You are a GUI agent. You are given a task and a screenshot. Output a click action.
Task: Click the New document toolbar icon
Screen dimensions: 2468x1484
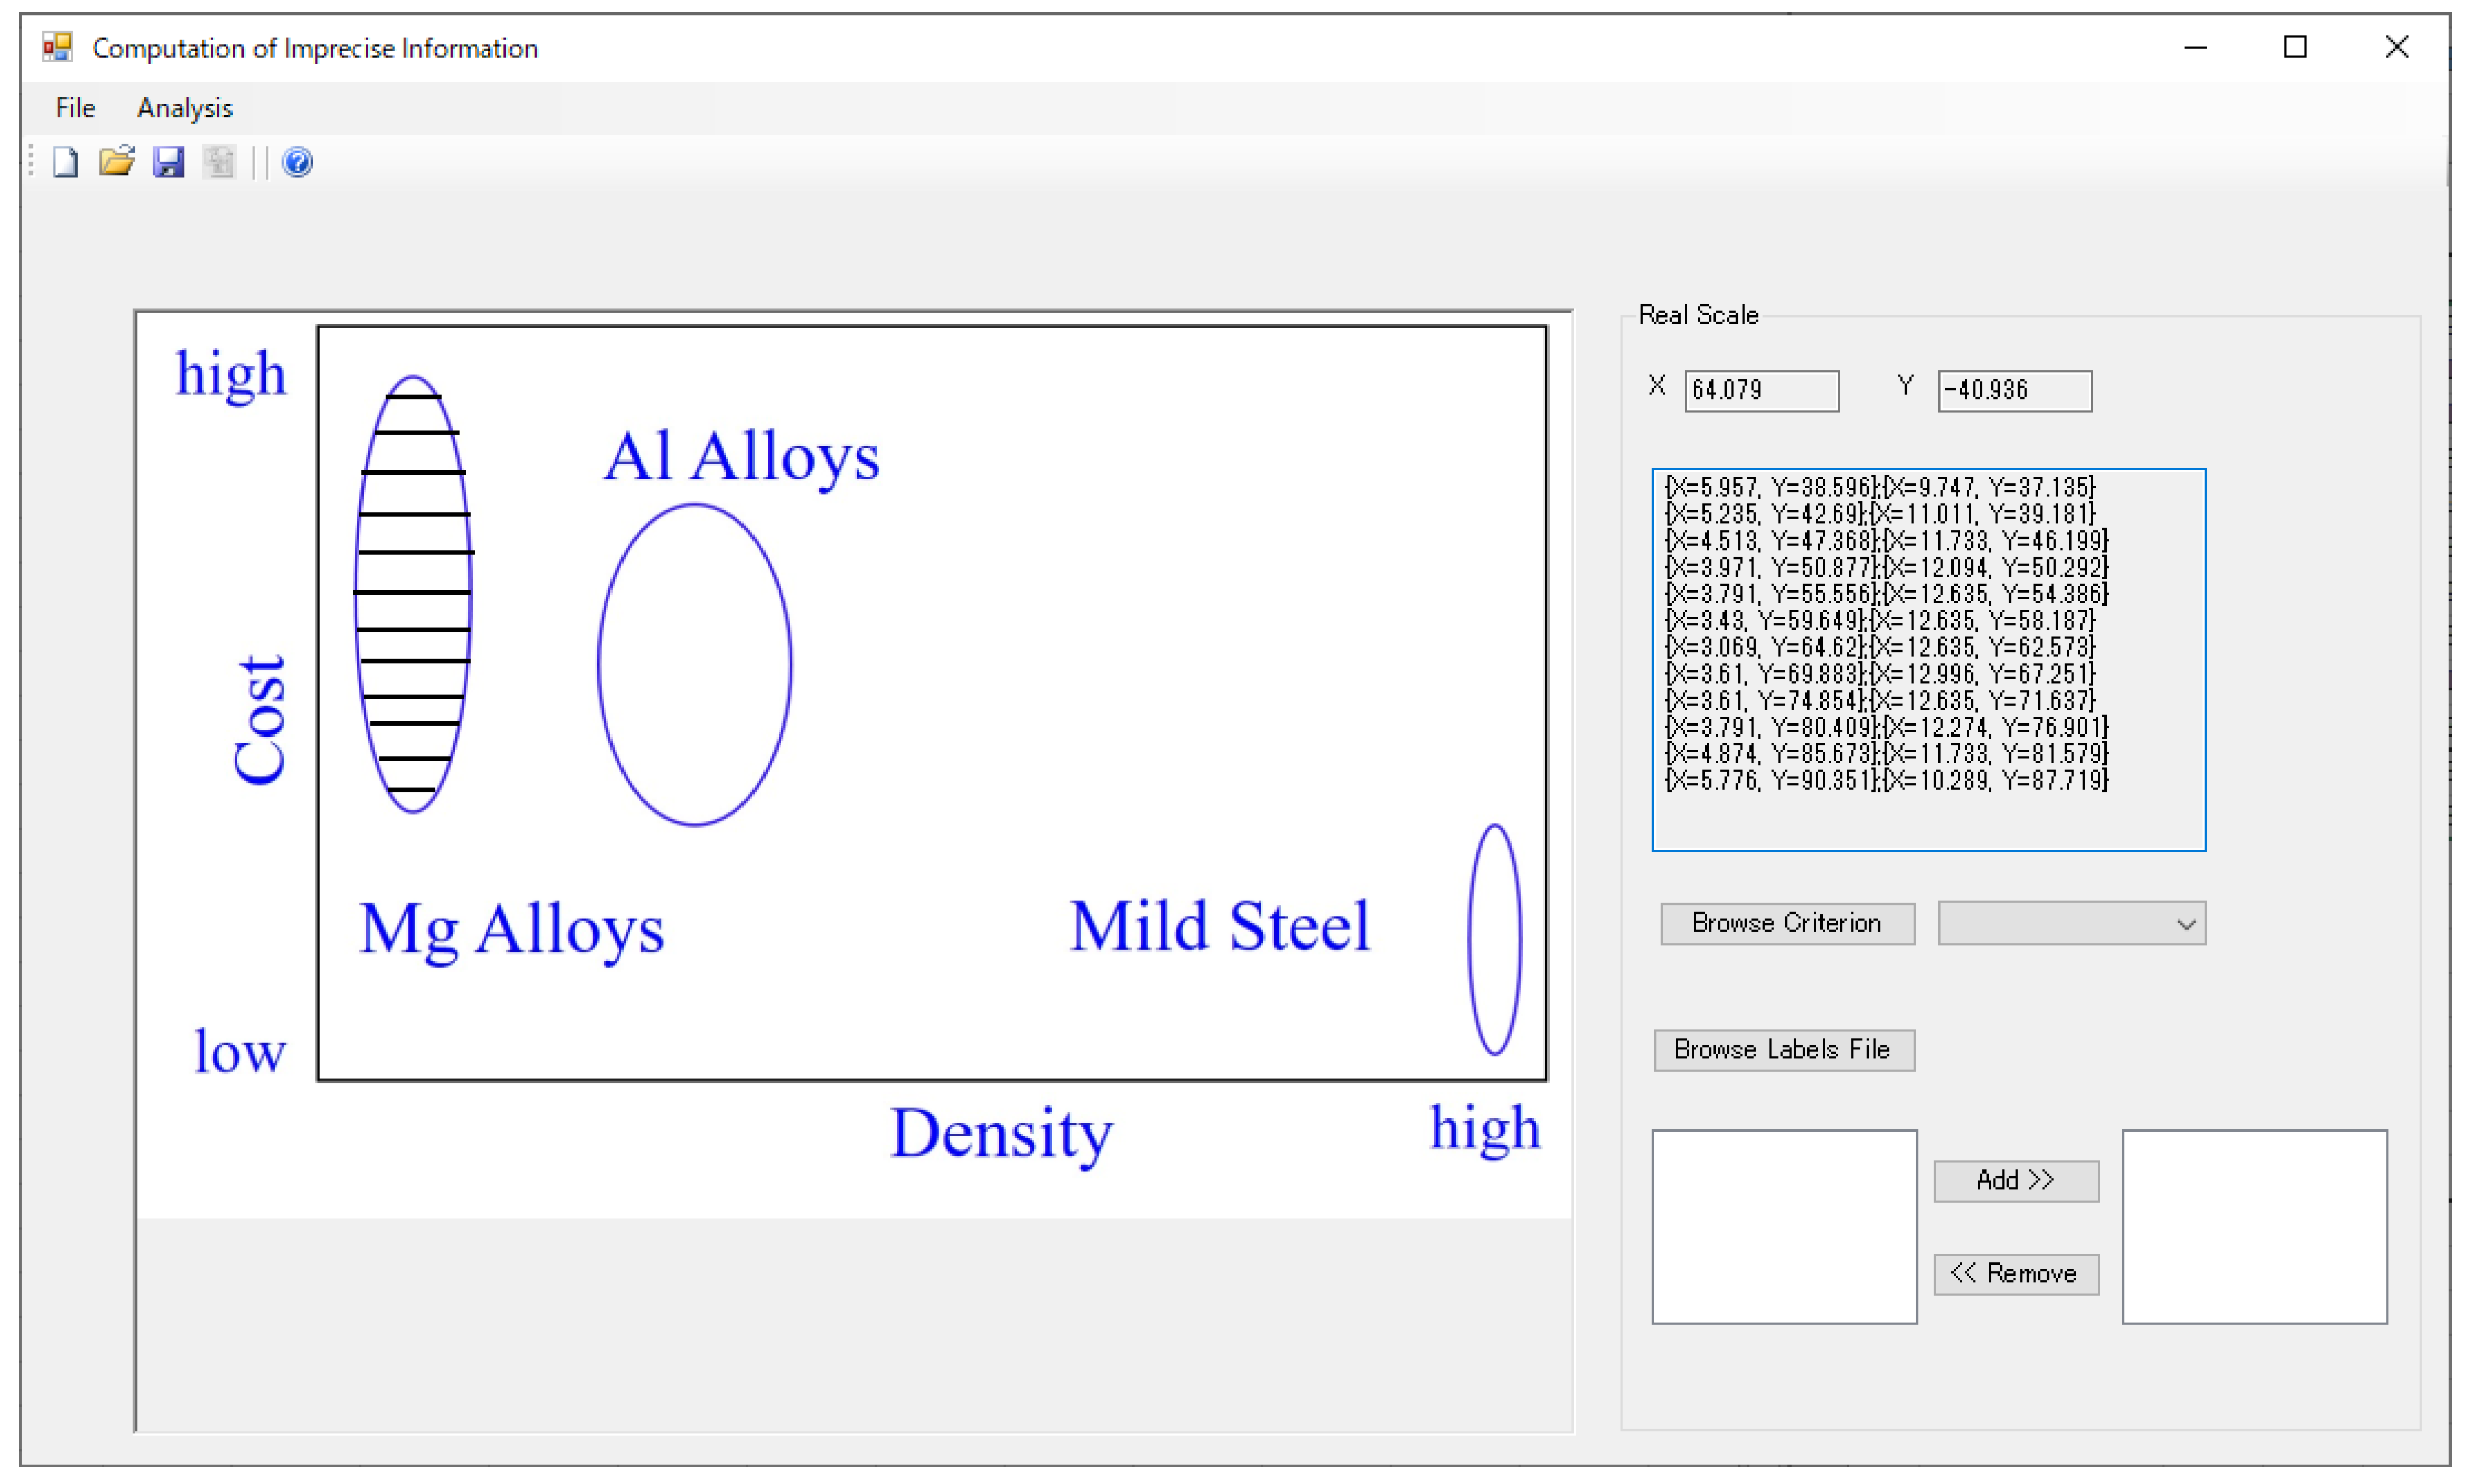point(65,162)
